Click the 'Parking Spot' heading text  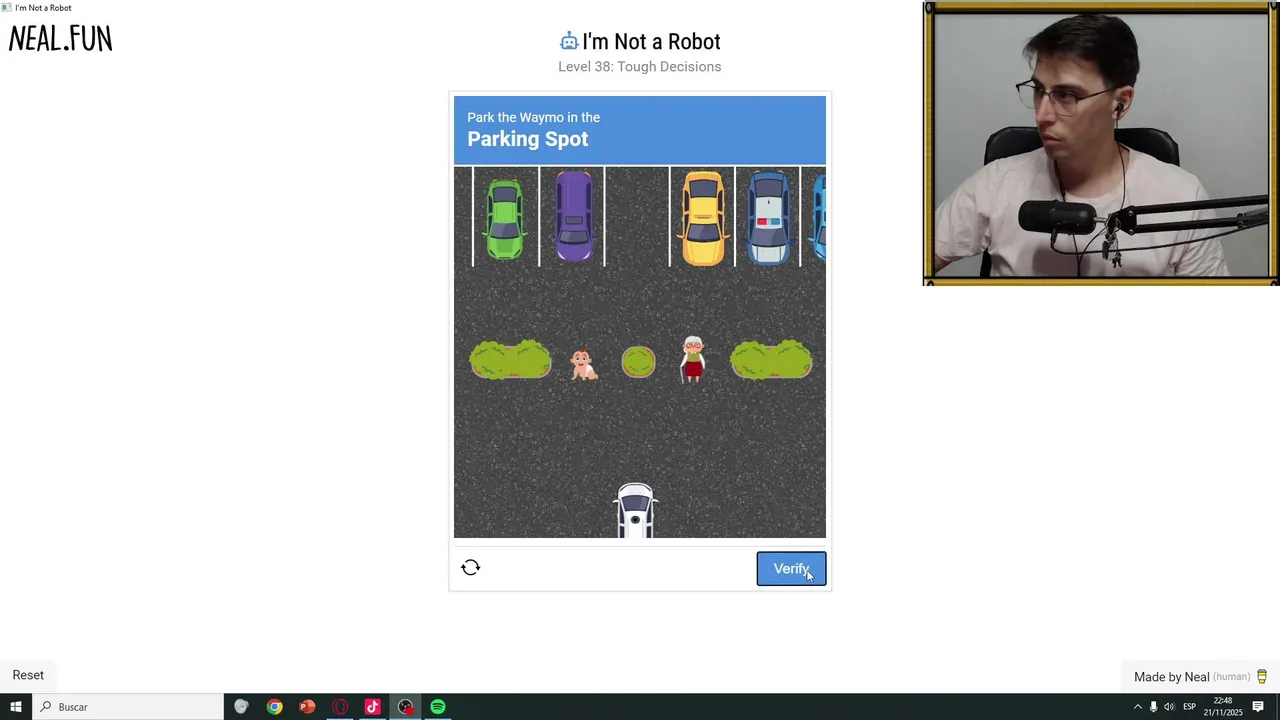point(528,139)
